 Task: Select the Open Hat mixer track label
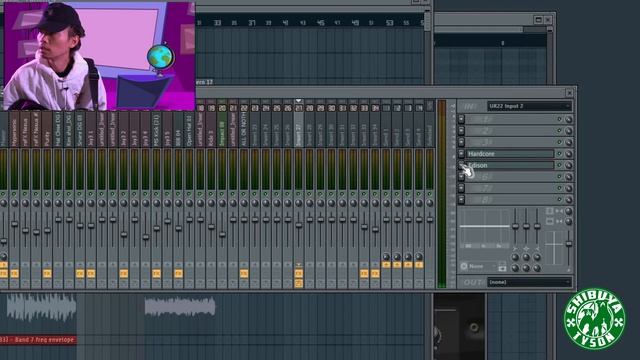[x=189, y=129]
